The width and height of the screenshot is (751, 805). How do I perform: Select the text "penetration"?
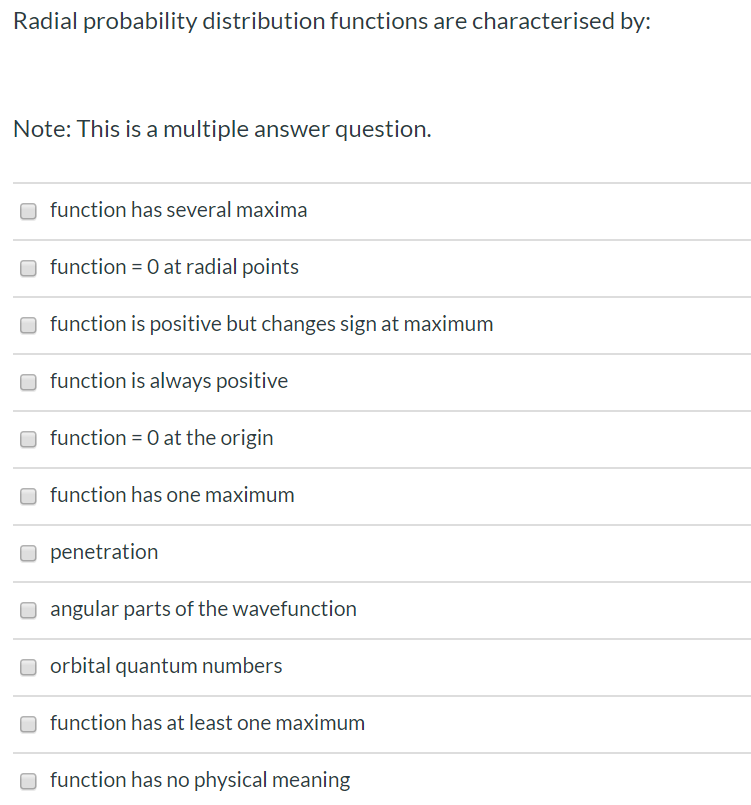click(x=103, y=552)
